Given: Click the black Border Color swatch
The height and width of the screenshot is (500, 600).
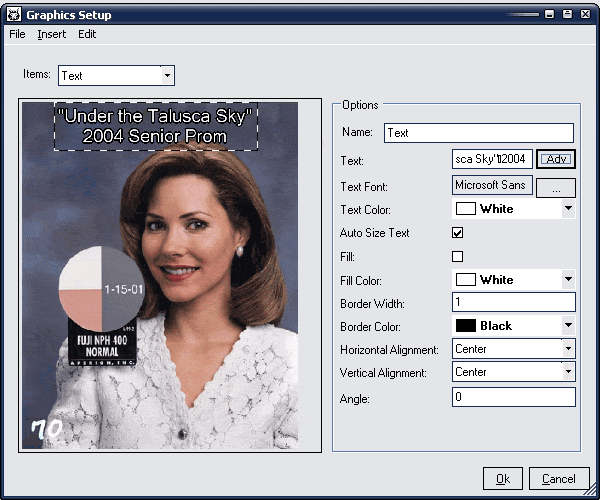Looking at the screenshot, I should point(466,326).
